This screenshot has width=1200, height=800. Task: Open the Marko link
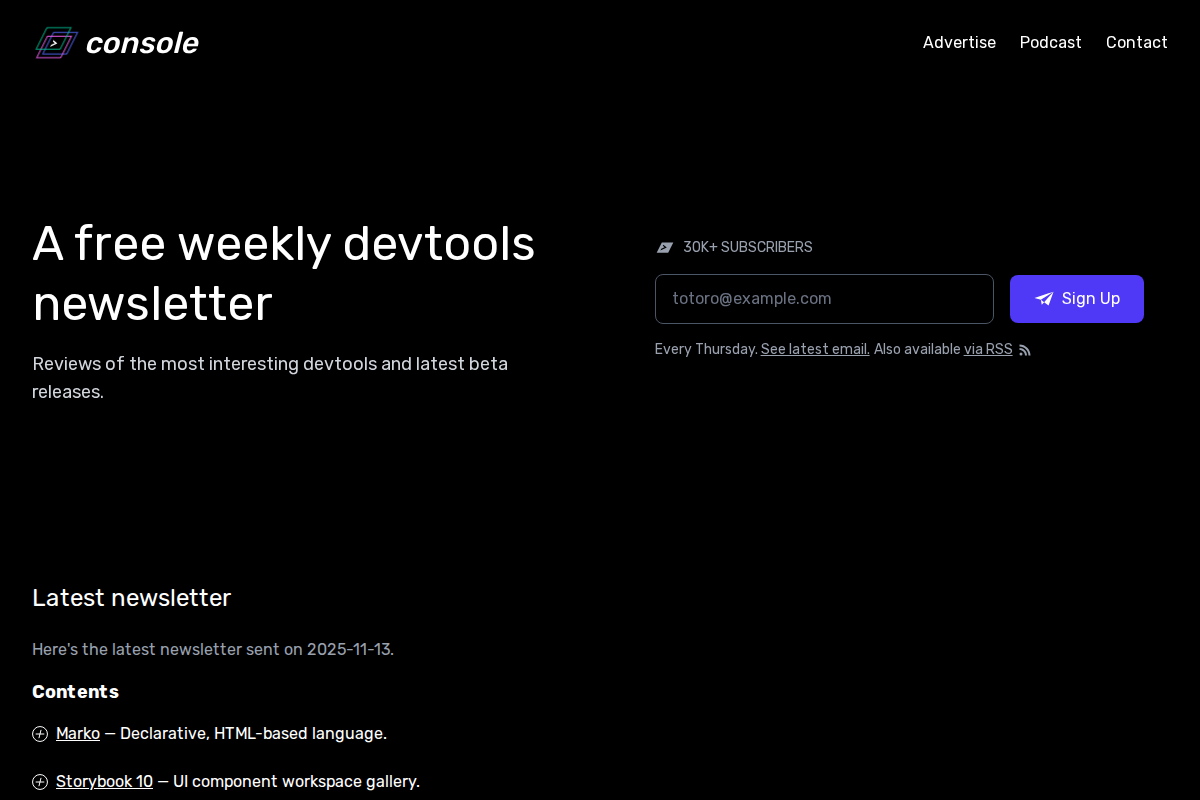pyautogui.click(x=78, y=733)
